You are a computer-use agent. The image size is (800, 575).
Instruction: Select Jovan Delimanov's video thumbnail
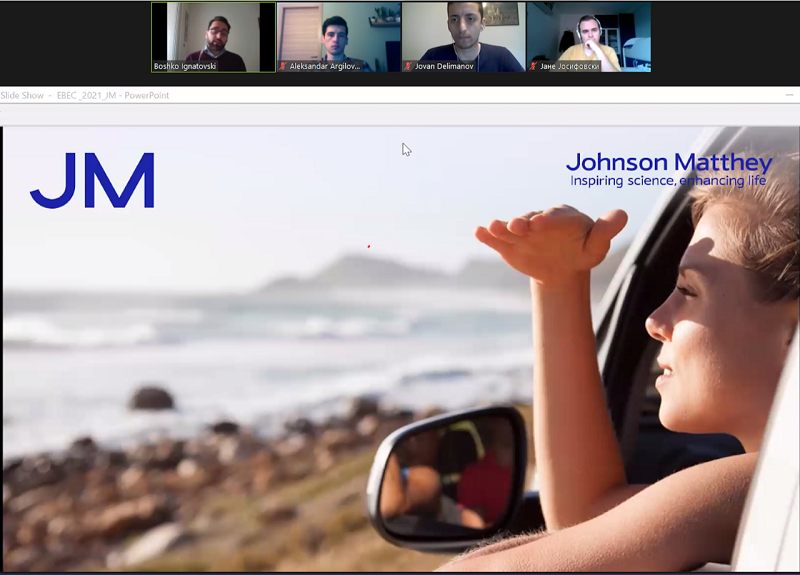[x=463, y=33]
